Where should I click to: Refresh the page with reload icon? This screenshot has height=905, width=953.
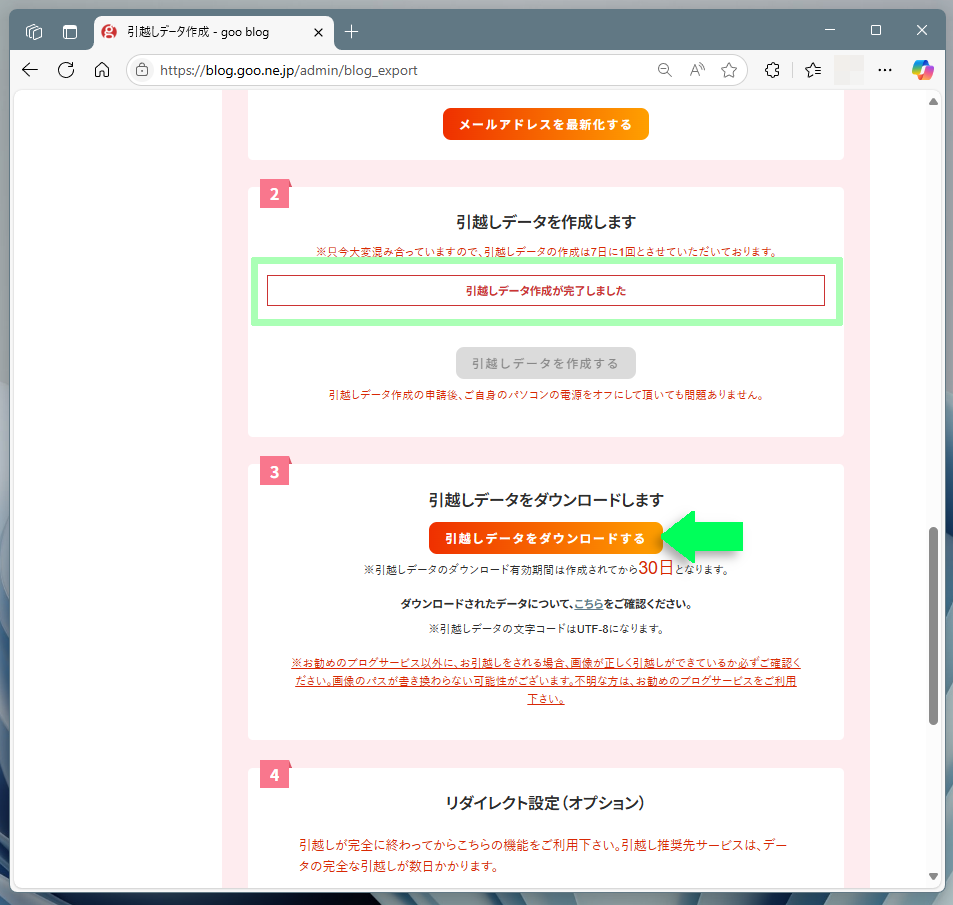66,70
